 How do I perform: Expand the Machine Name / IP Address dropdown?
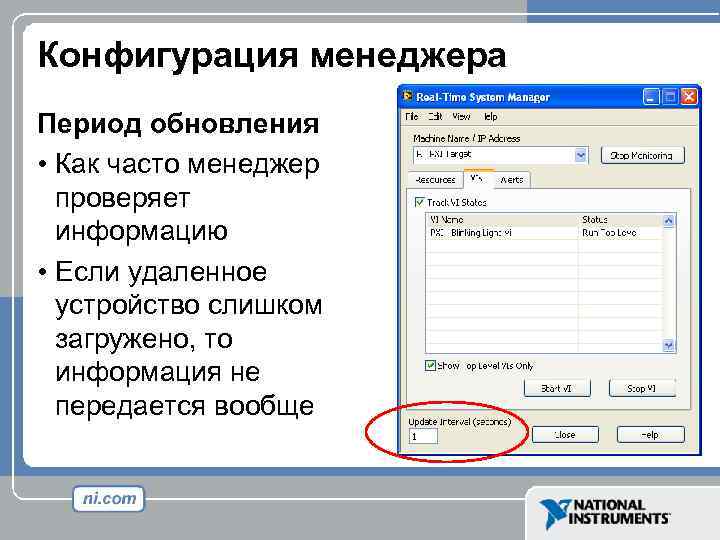580,155
